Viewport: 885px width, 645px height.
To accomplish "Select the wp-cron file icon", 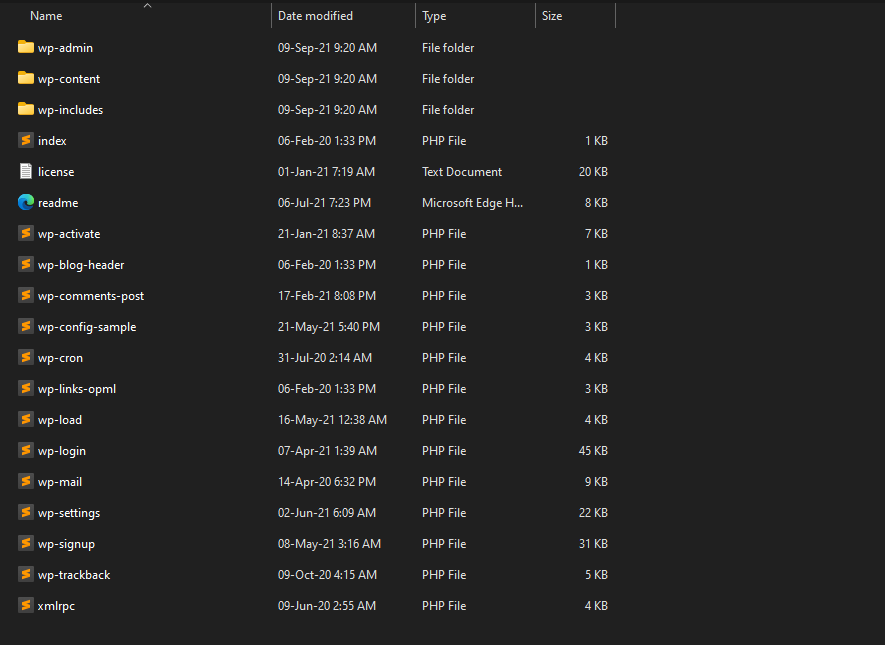I will click(x=25, y=357).
